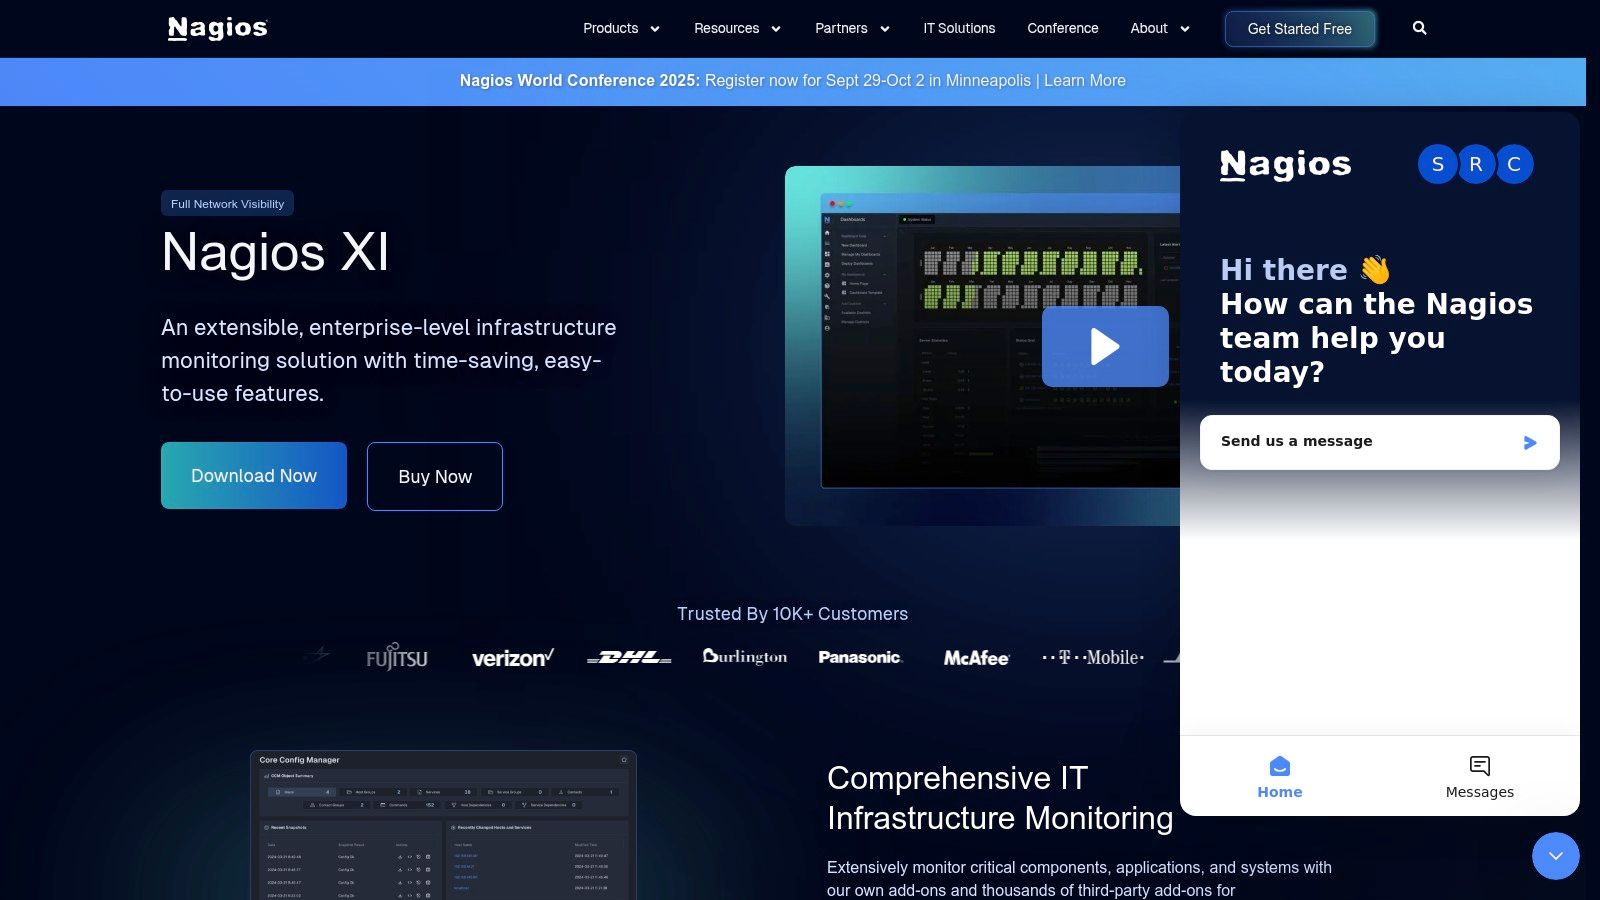Expand the Resources dropdown menu
Screen dimensions: 1600x900
737,28
